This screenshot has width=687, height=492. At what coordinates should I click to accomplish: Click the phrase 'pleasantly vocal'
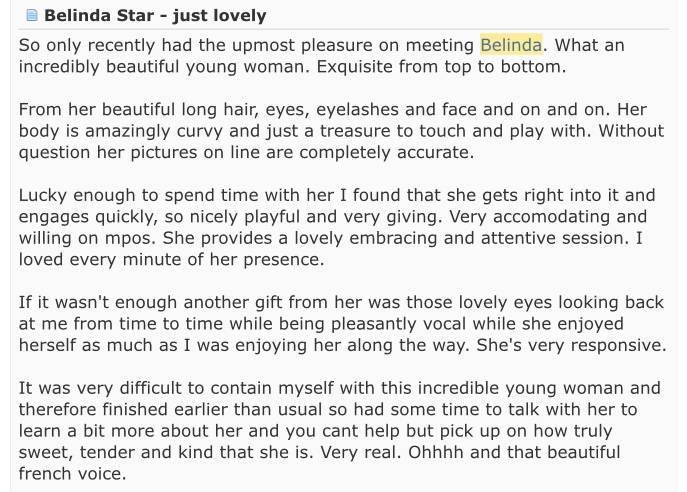tap(399, 324)
